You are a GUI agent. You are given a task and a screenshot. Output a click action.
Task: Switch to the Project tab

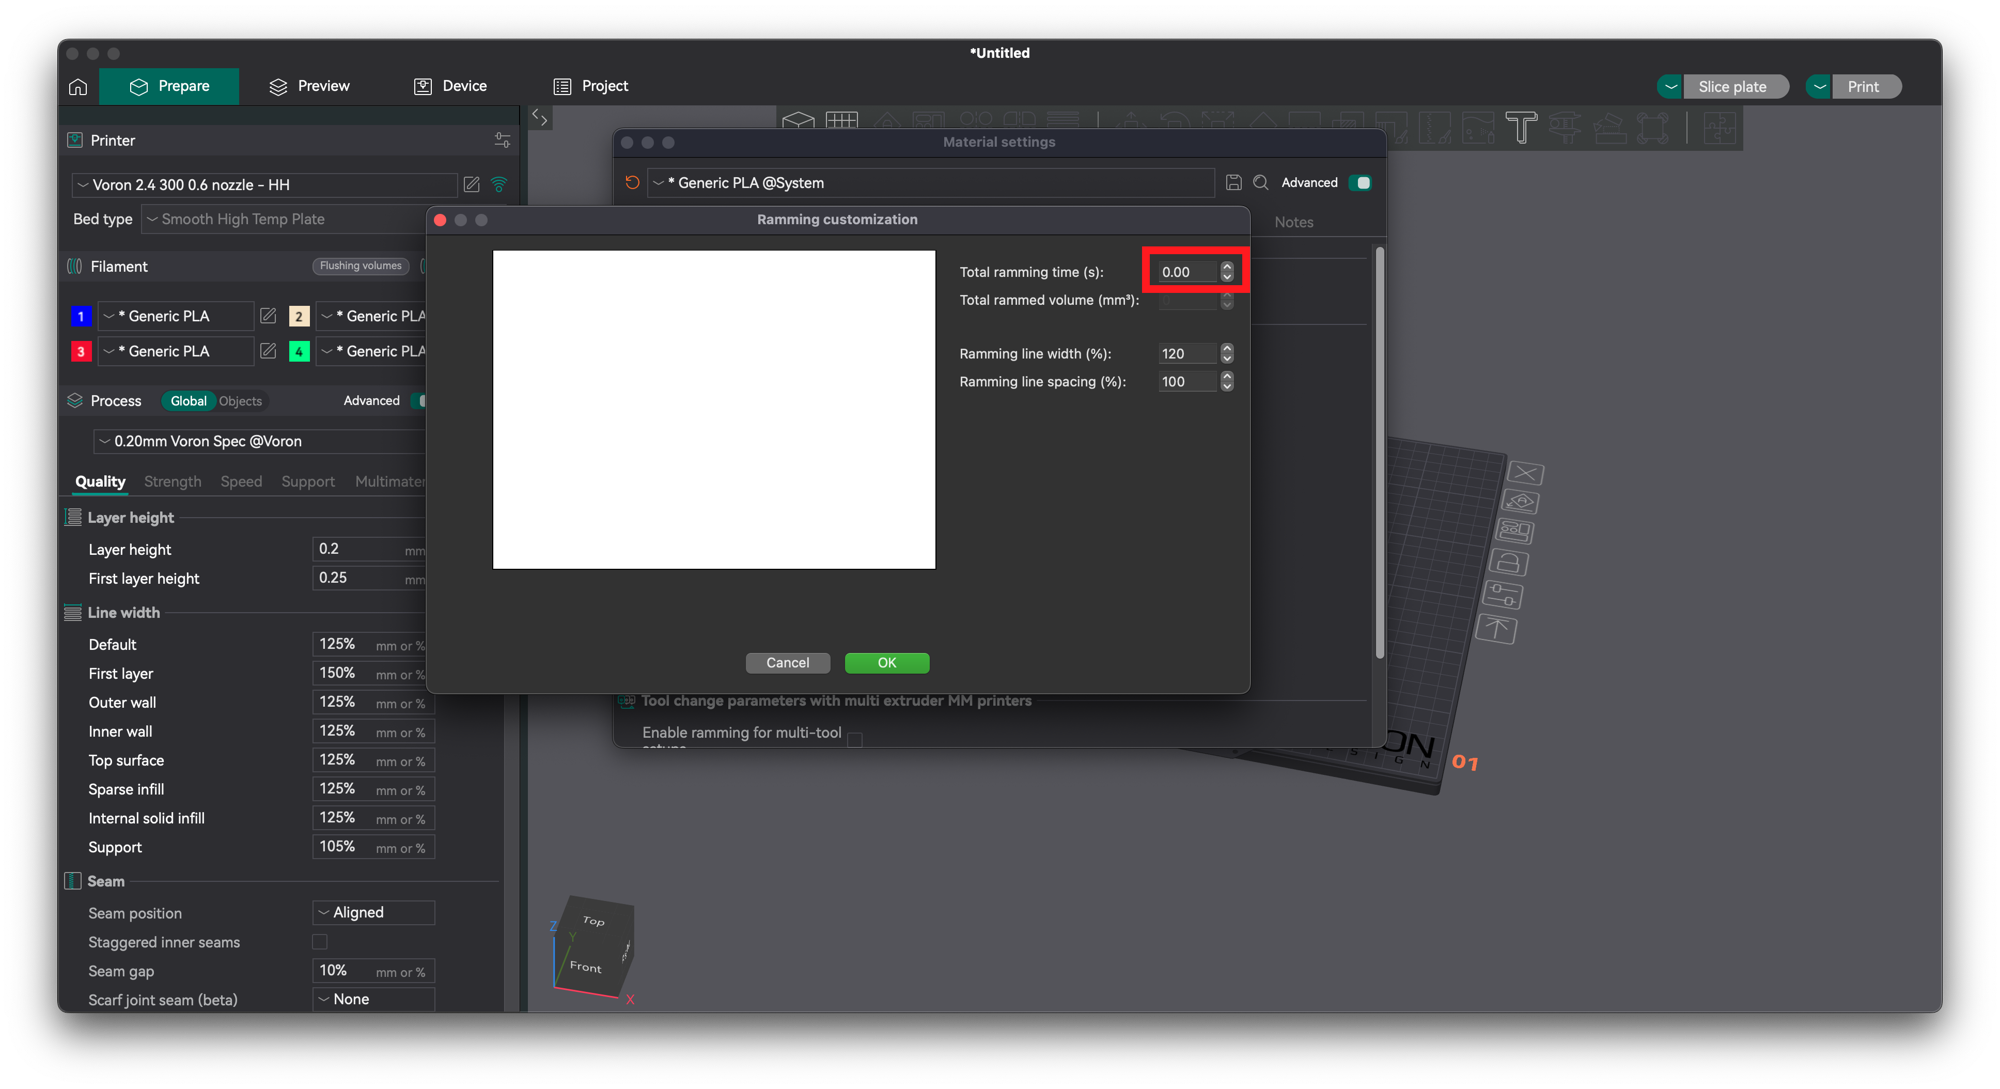pos(590,86)
